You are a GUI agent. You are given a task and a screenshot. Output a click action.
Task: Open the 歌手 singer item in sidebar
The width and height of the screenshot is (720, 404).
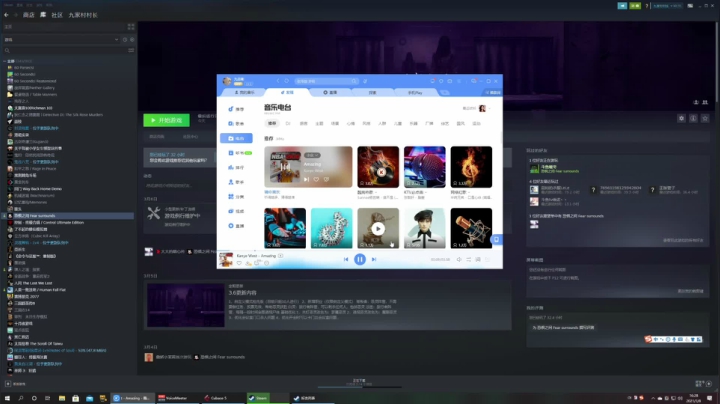(x=236, y=182)
